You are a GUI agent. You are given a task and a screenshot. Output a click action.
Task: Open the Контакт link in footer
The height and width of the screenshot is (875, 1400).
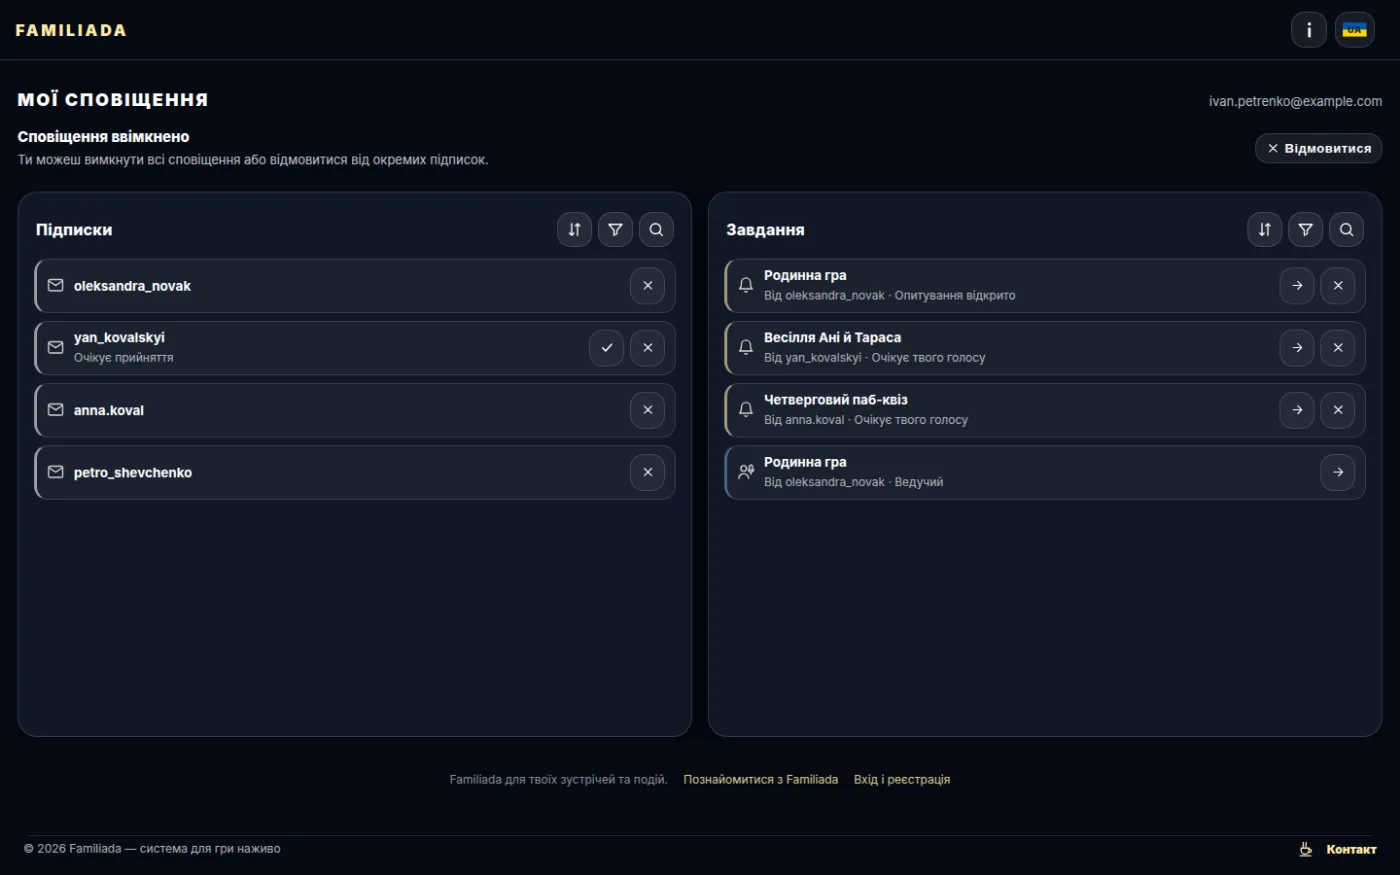coord(1351,849)
